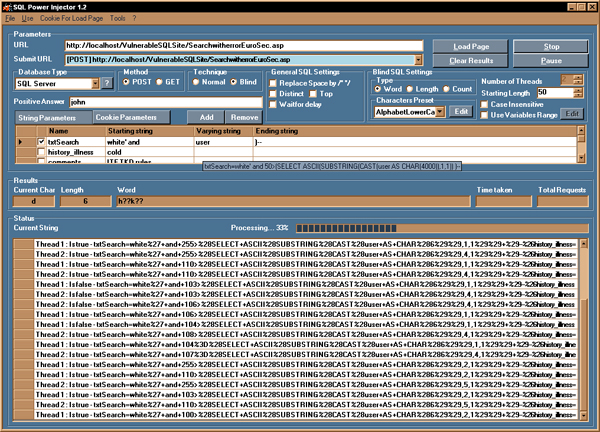Click the Processing progress bar
600x432 pixels.
tap(442, 228)
